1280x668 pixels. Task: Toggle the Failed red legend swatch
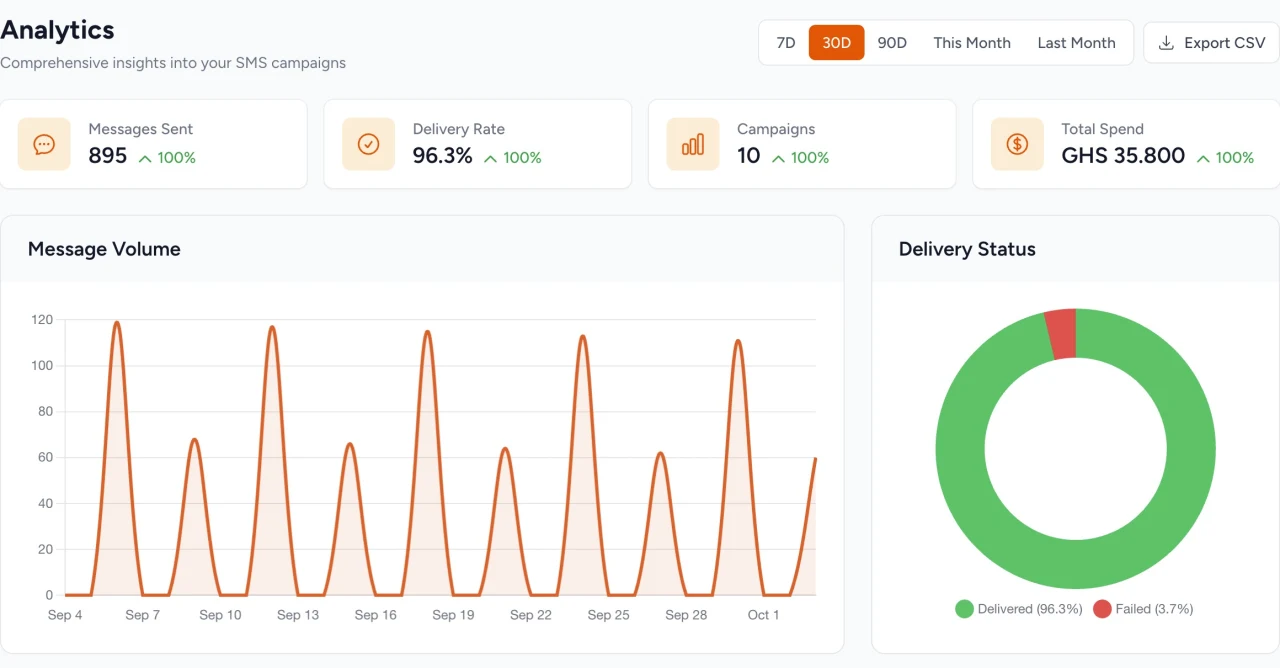coord(1102,609)
